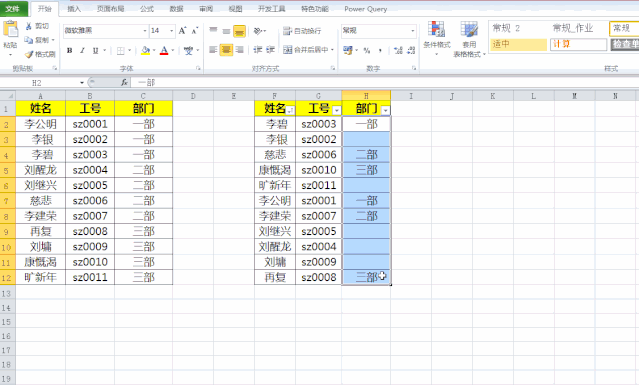Click the borders icon
Screen dimensions: 639x385
coord(121,51)
